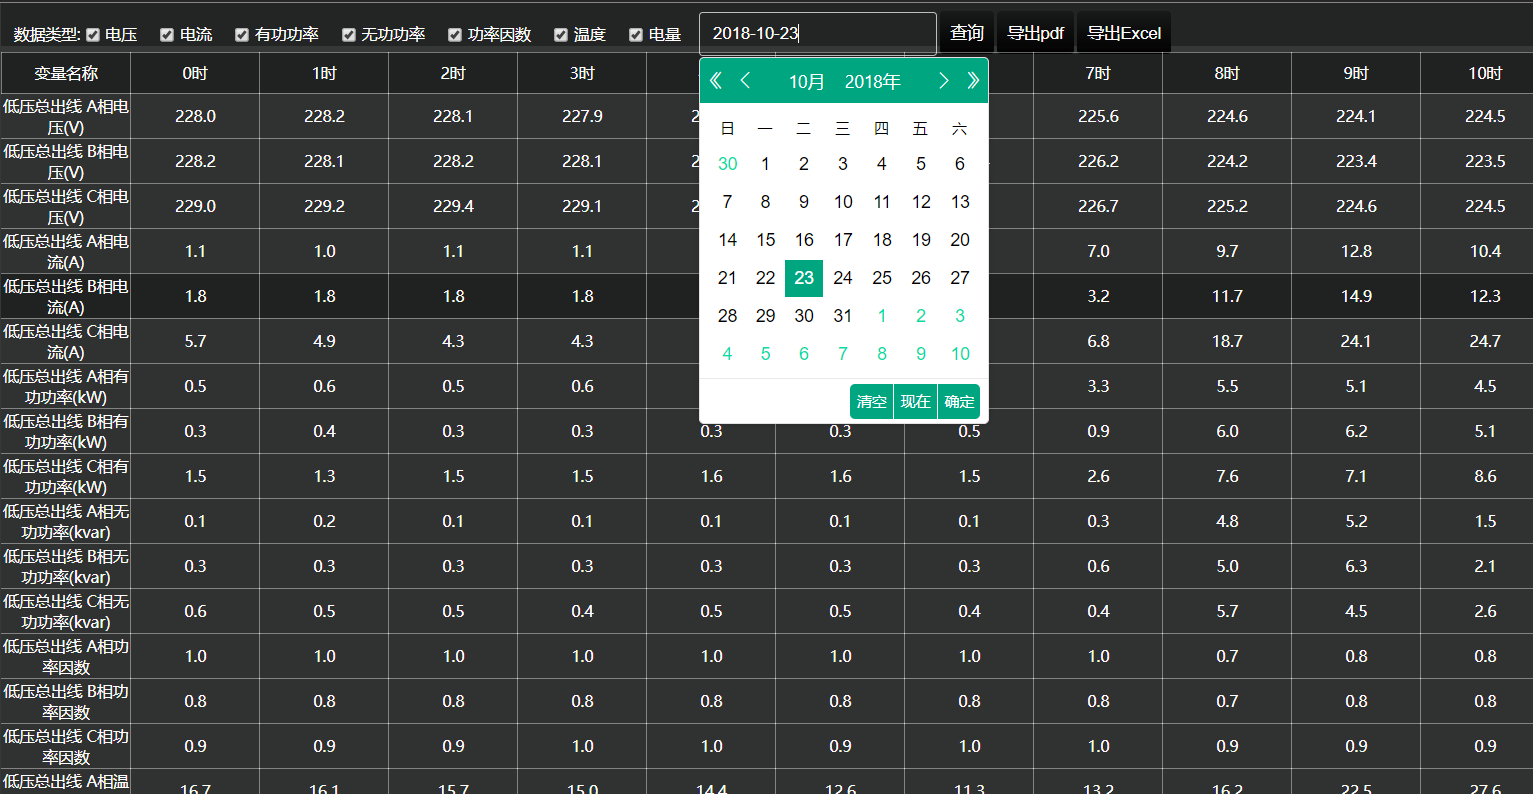Select the 低压总出线 A相功率因数 row label
Image resolution: width=1533 pixels, height=794 pixels.
click(66, 656)
